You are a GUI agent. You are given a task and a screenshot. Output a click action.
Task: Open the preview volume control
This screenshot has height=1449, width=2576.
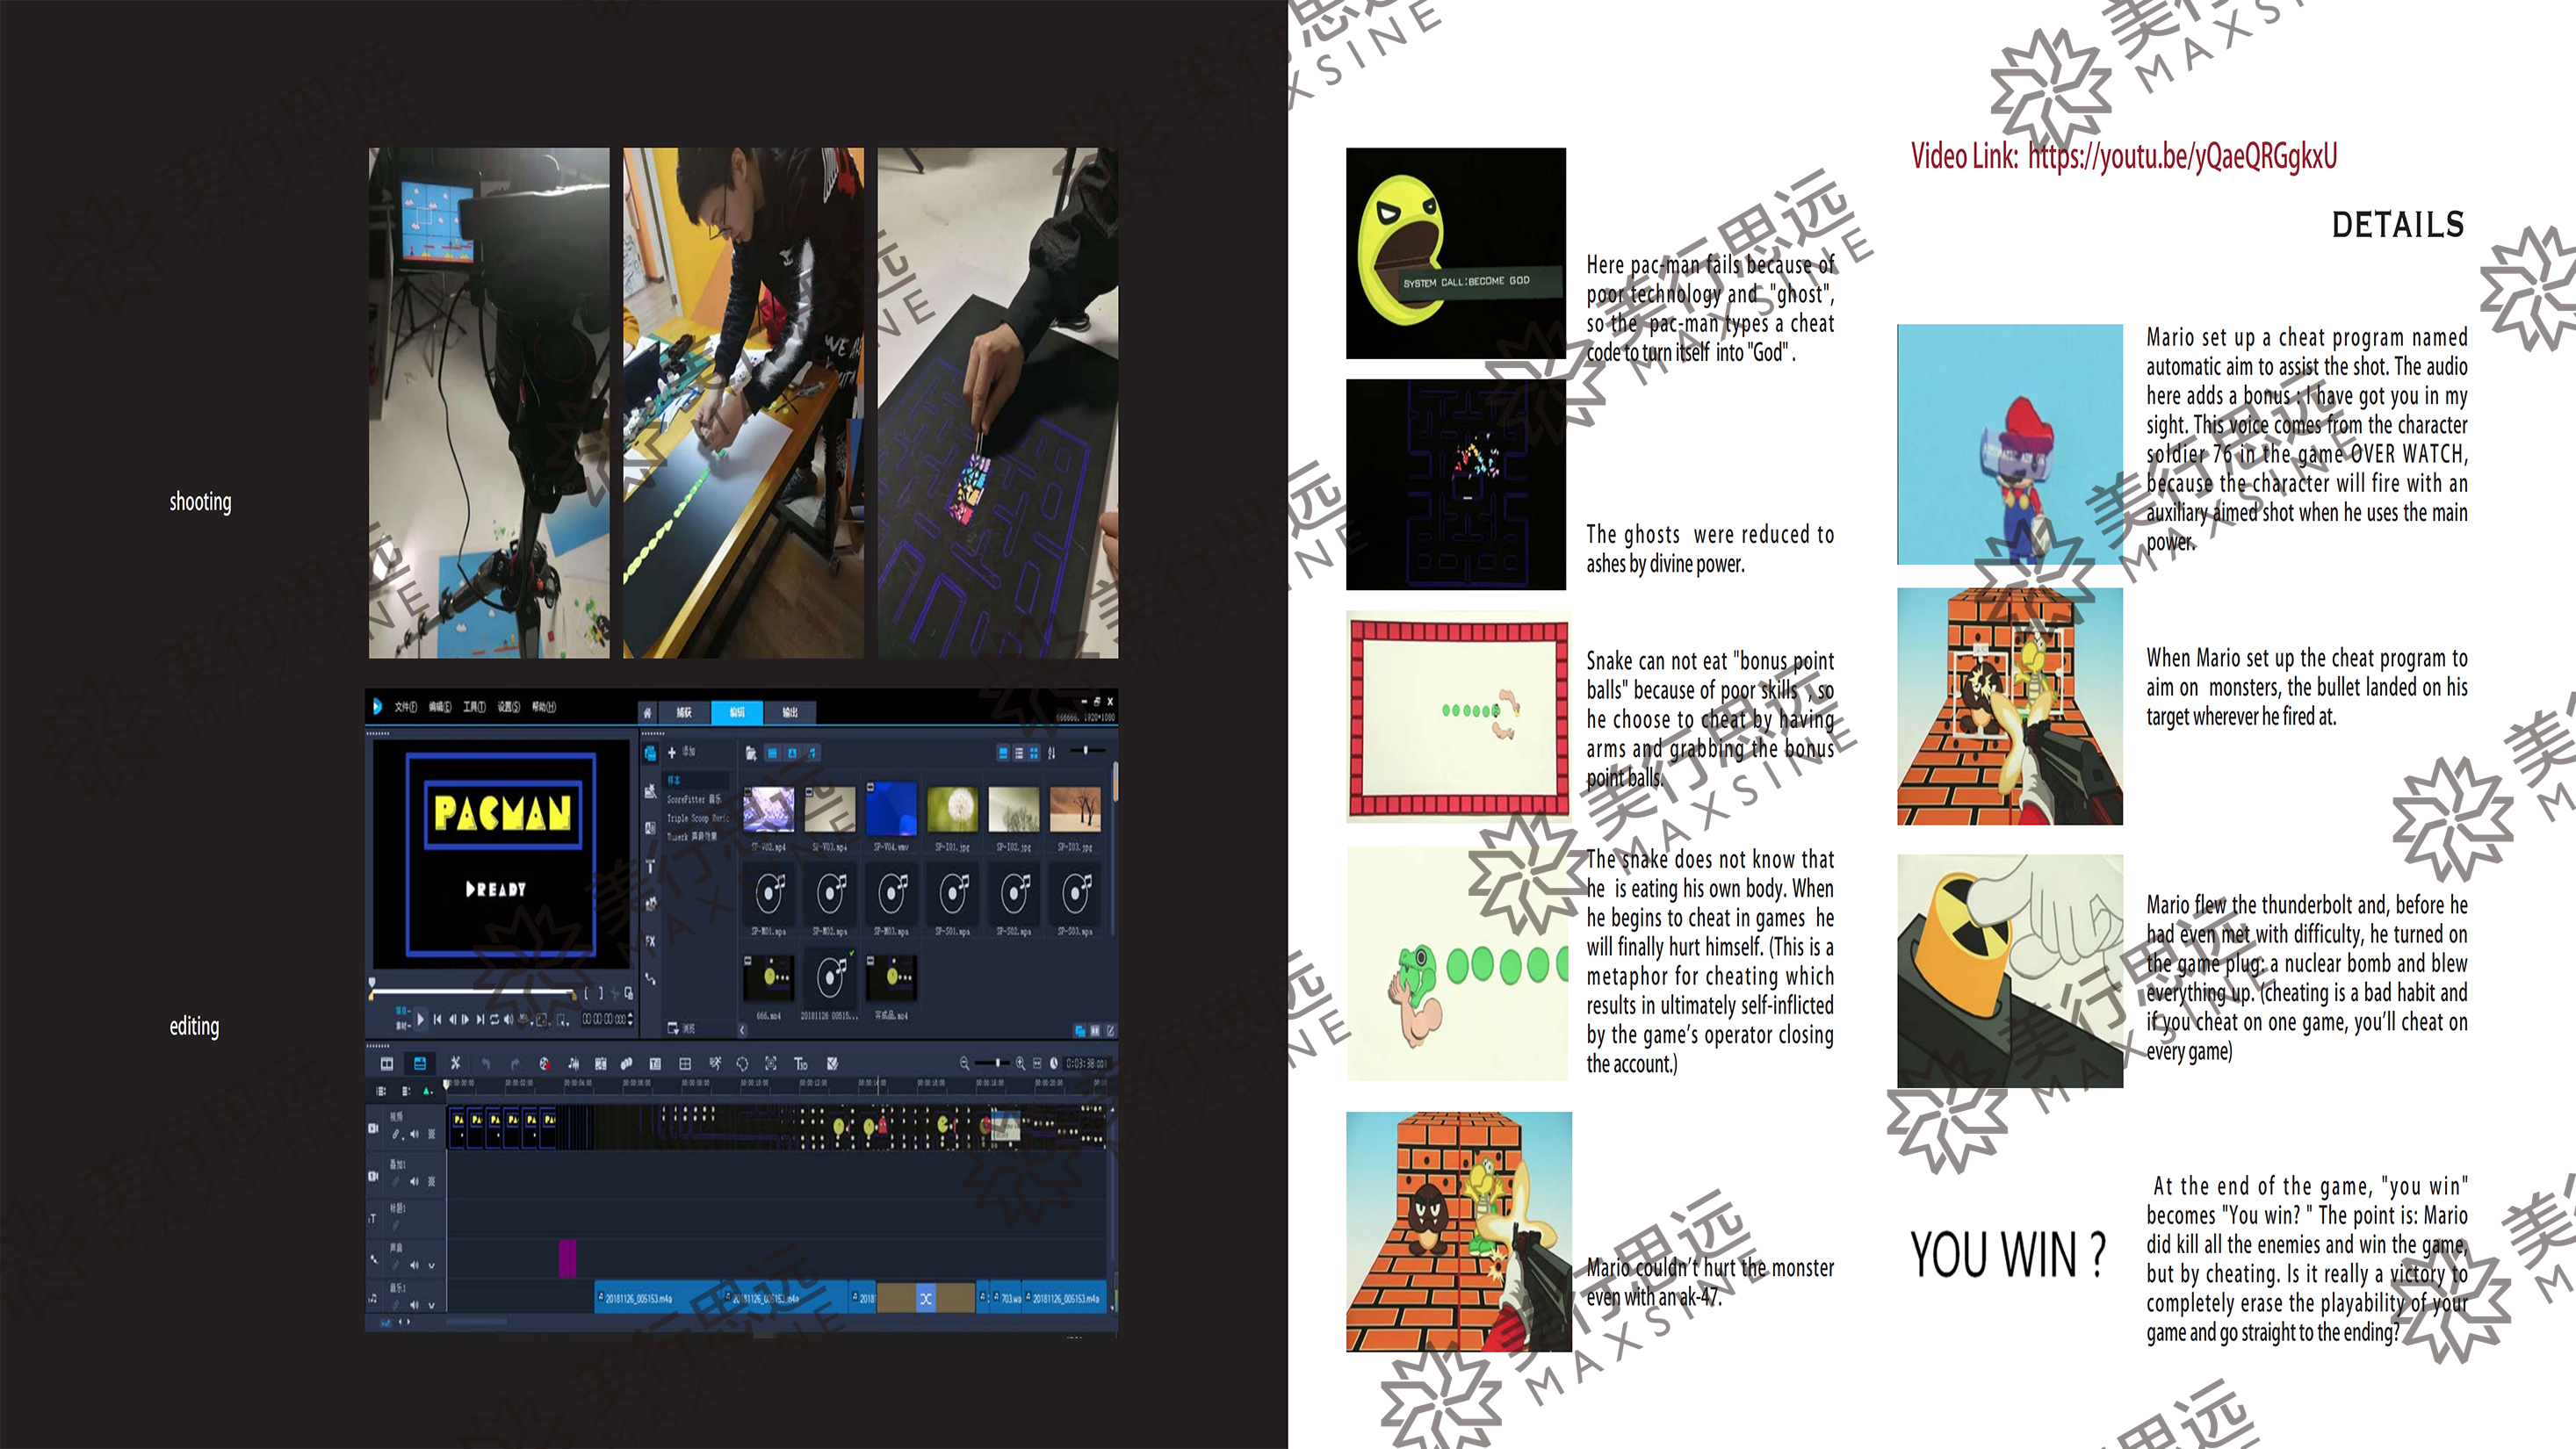pos(509,1019)
